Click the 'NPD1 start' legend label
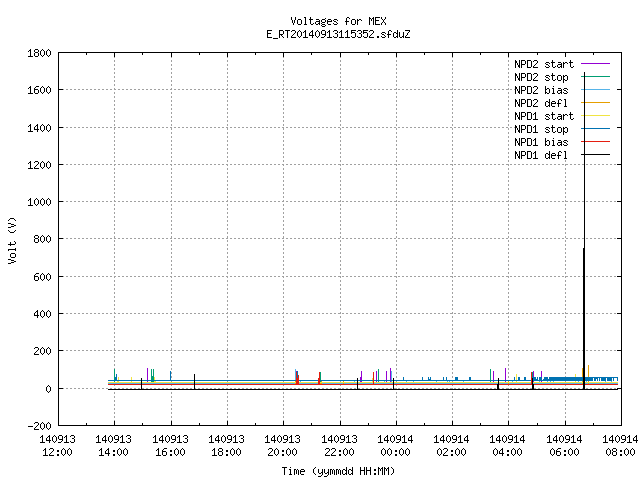Image resolution: width=640 pixels, height=480 pixels. (x=544, y=116)
